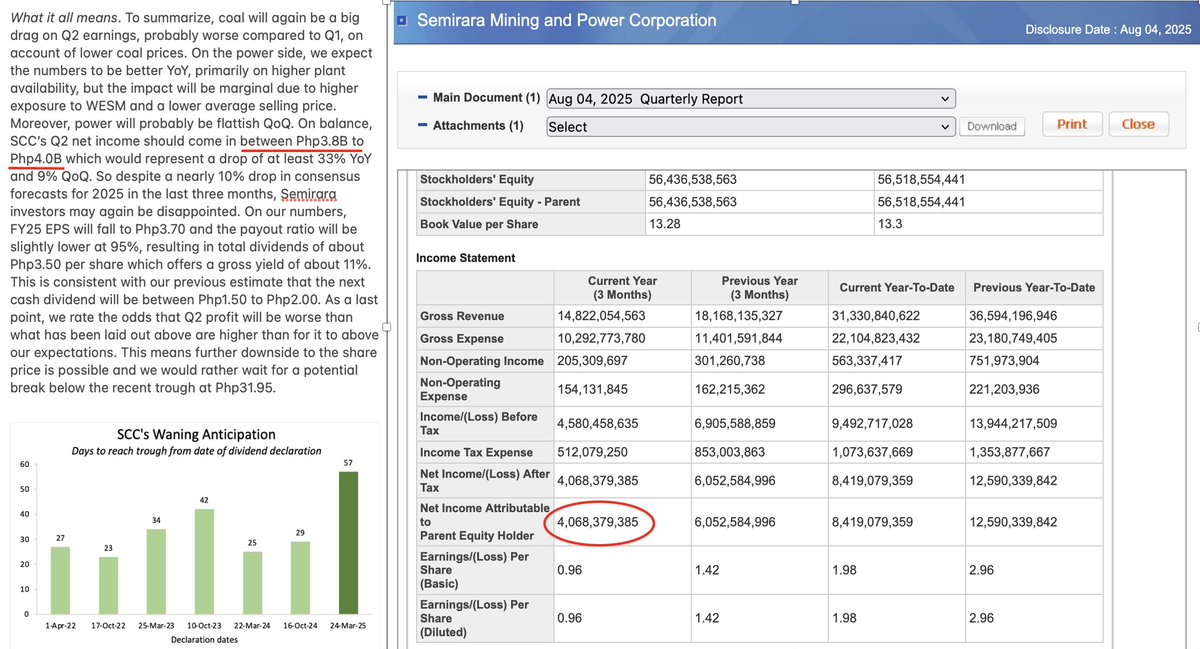Select the Net Income/(Loss) After Tax label

(485, 481)
